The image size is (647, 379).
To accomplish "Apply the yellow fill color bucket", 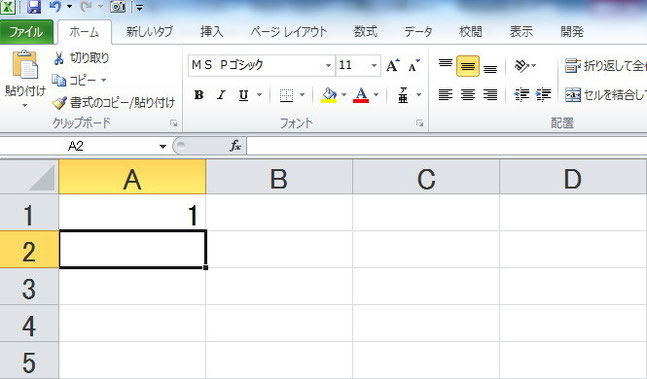I will point(329,95).
